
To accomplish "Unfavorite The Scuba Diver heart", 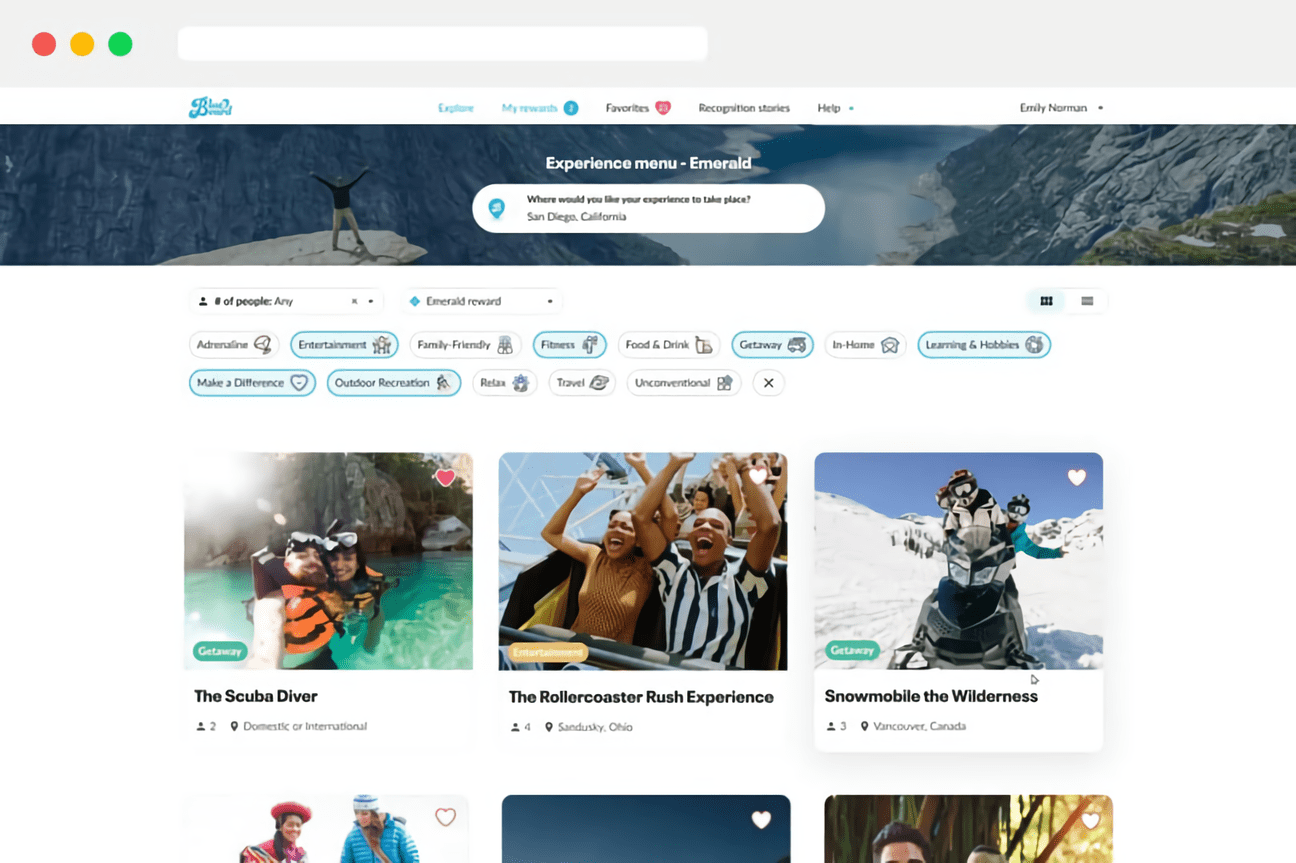I will (x=445, y=477).
